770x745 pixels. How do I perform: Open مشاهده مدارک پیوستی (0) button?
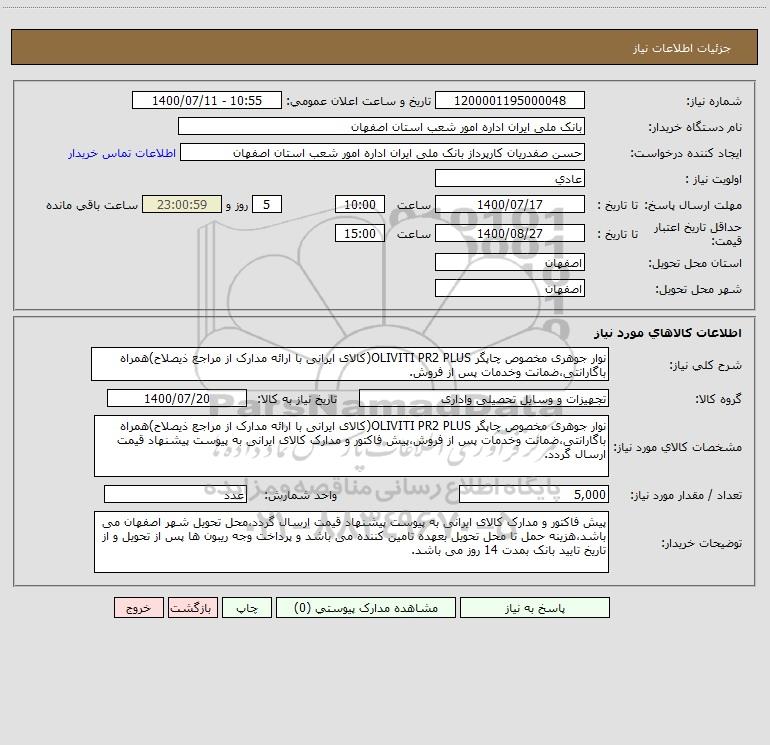pyautogui.click(x=366, y=607)
